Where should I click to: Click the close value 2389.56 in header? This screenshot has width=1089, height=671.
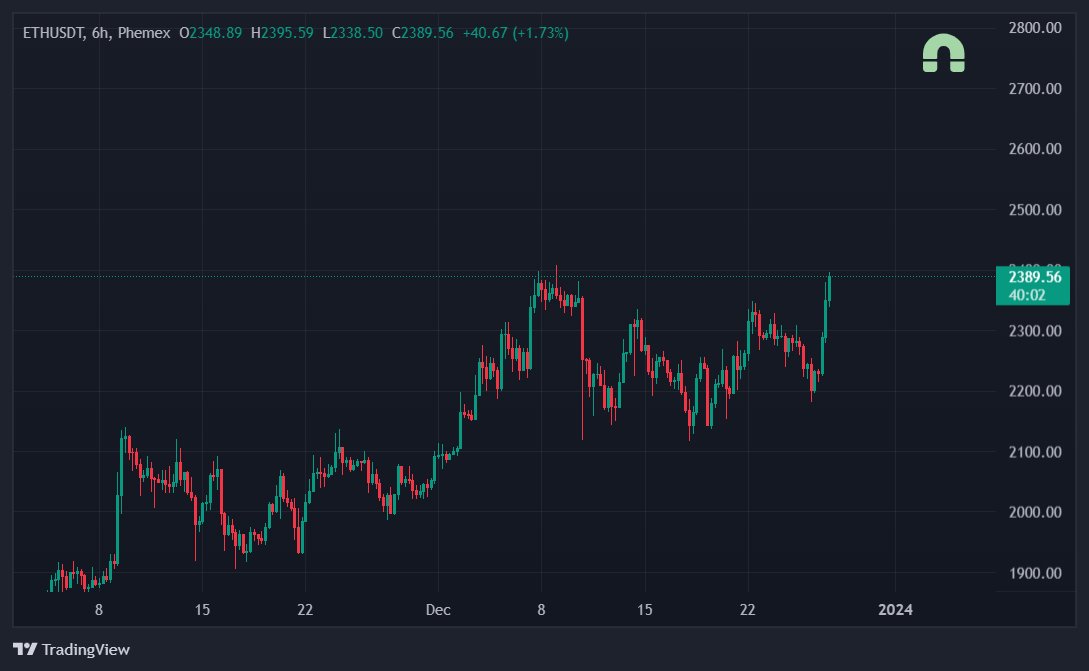pos(427,33)
